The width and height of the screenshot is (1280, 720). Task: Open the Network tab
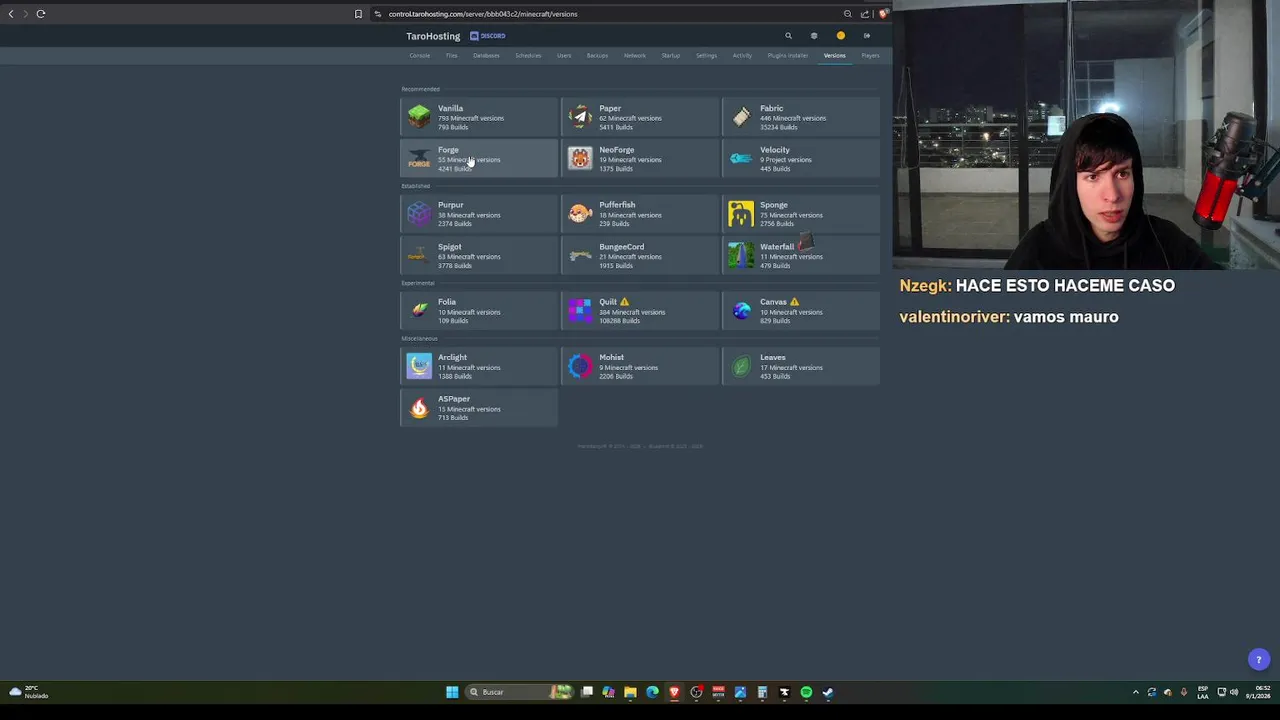pyautogui.click(x=635, y=56)
